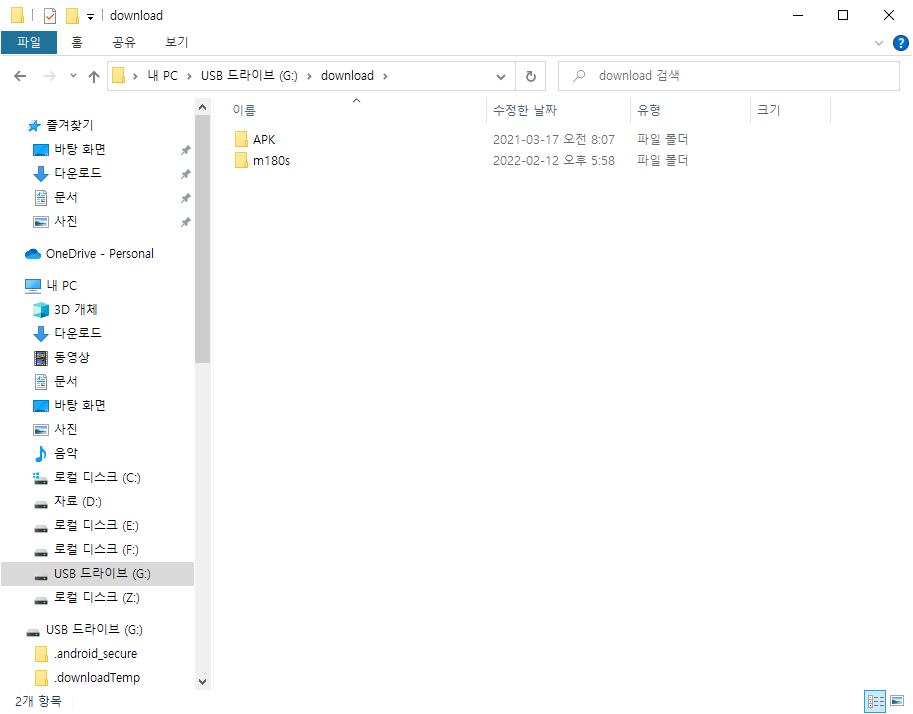The width and height of the screenshot is (913, 714).
Task: Select the APK folder
Action: coord(264,140)
